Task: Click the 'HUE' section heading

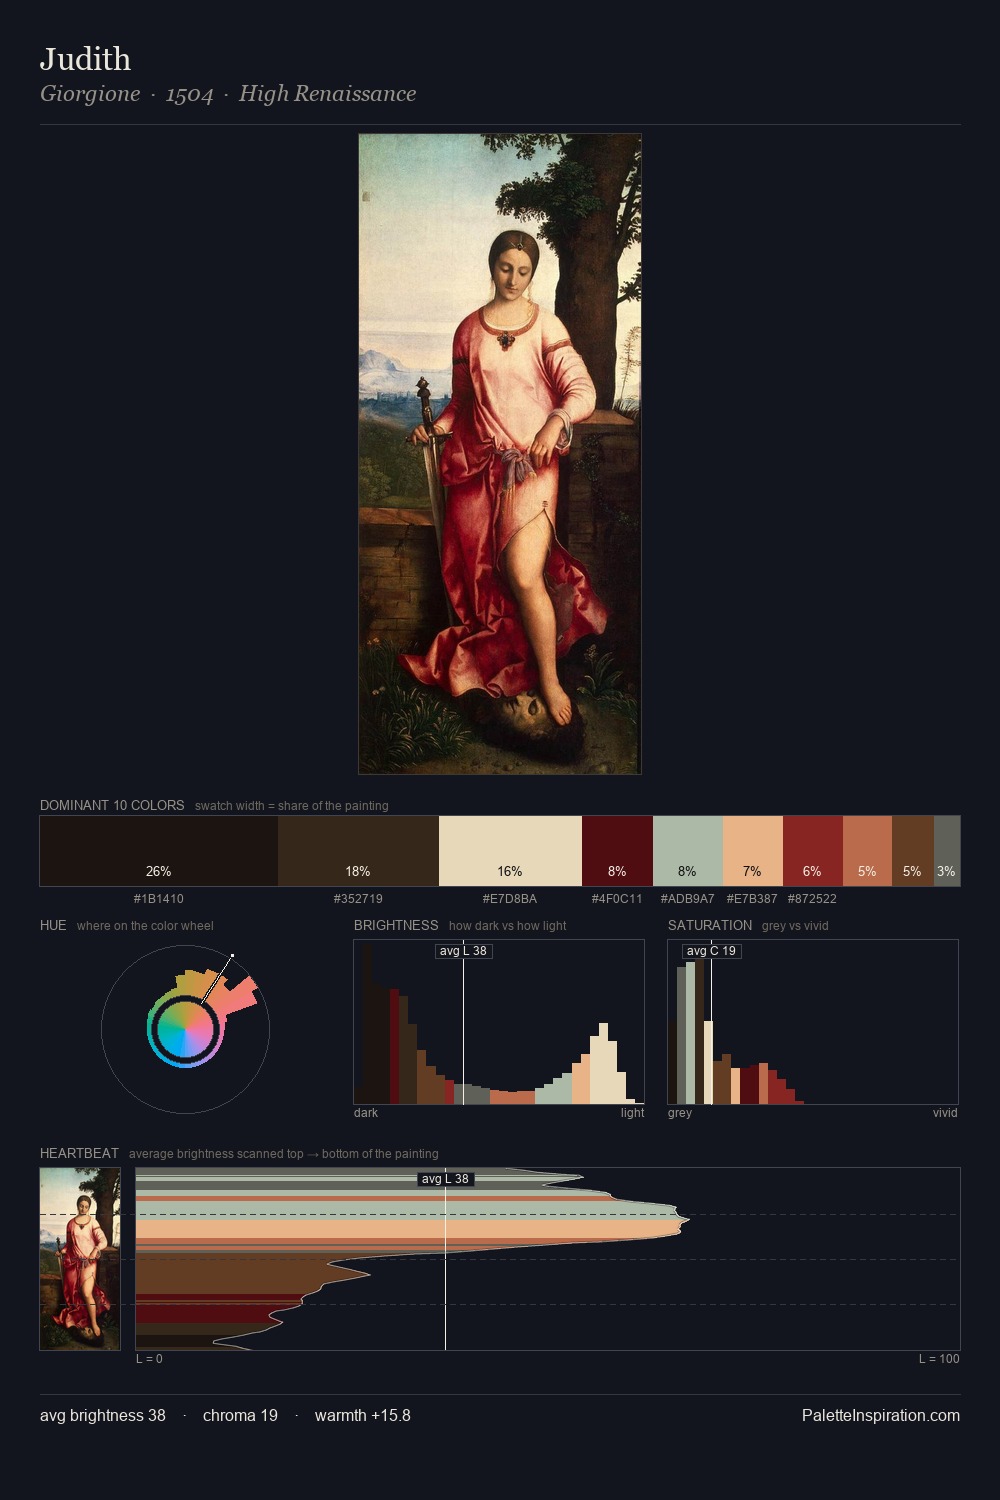Action: click(53, 925)
